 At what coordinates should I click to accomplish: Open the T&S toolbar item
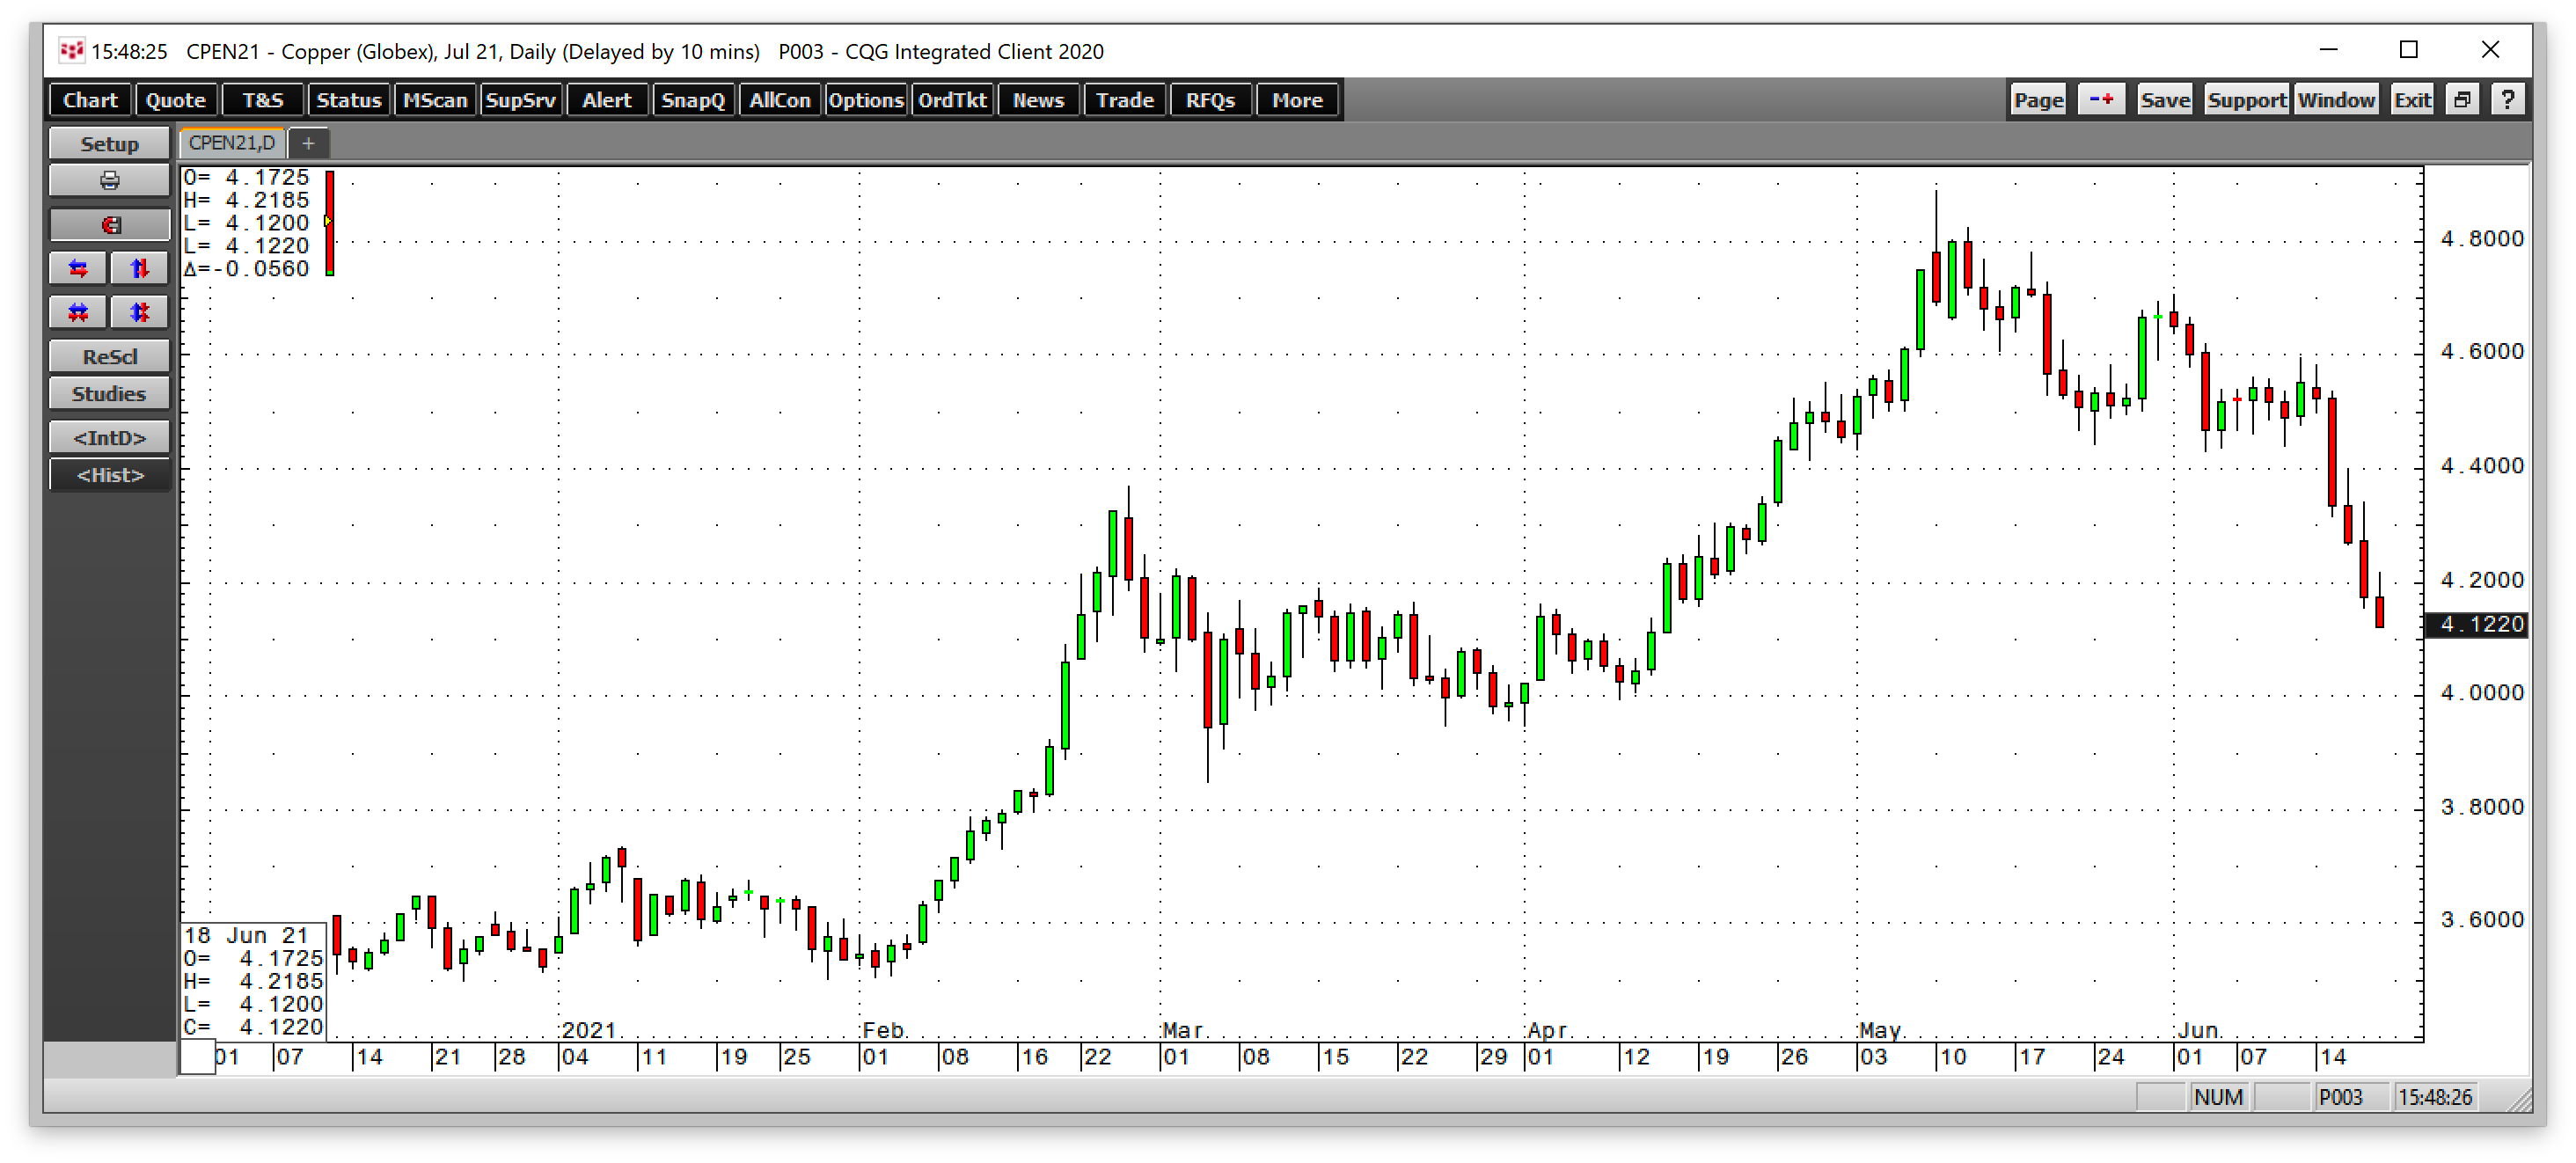click(x=263, y=100)
